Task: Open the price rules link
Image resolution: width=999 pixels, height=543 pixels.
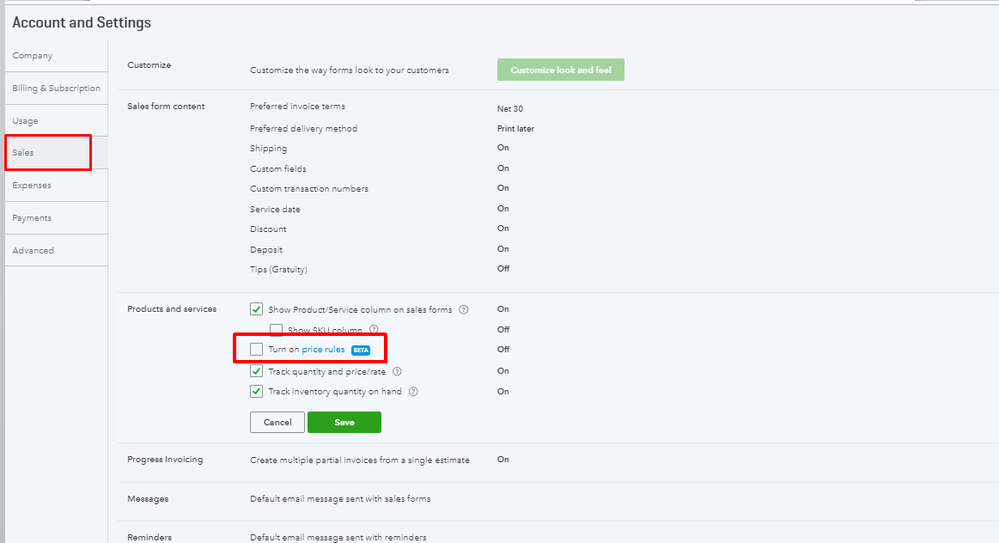Action: 323,350
